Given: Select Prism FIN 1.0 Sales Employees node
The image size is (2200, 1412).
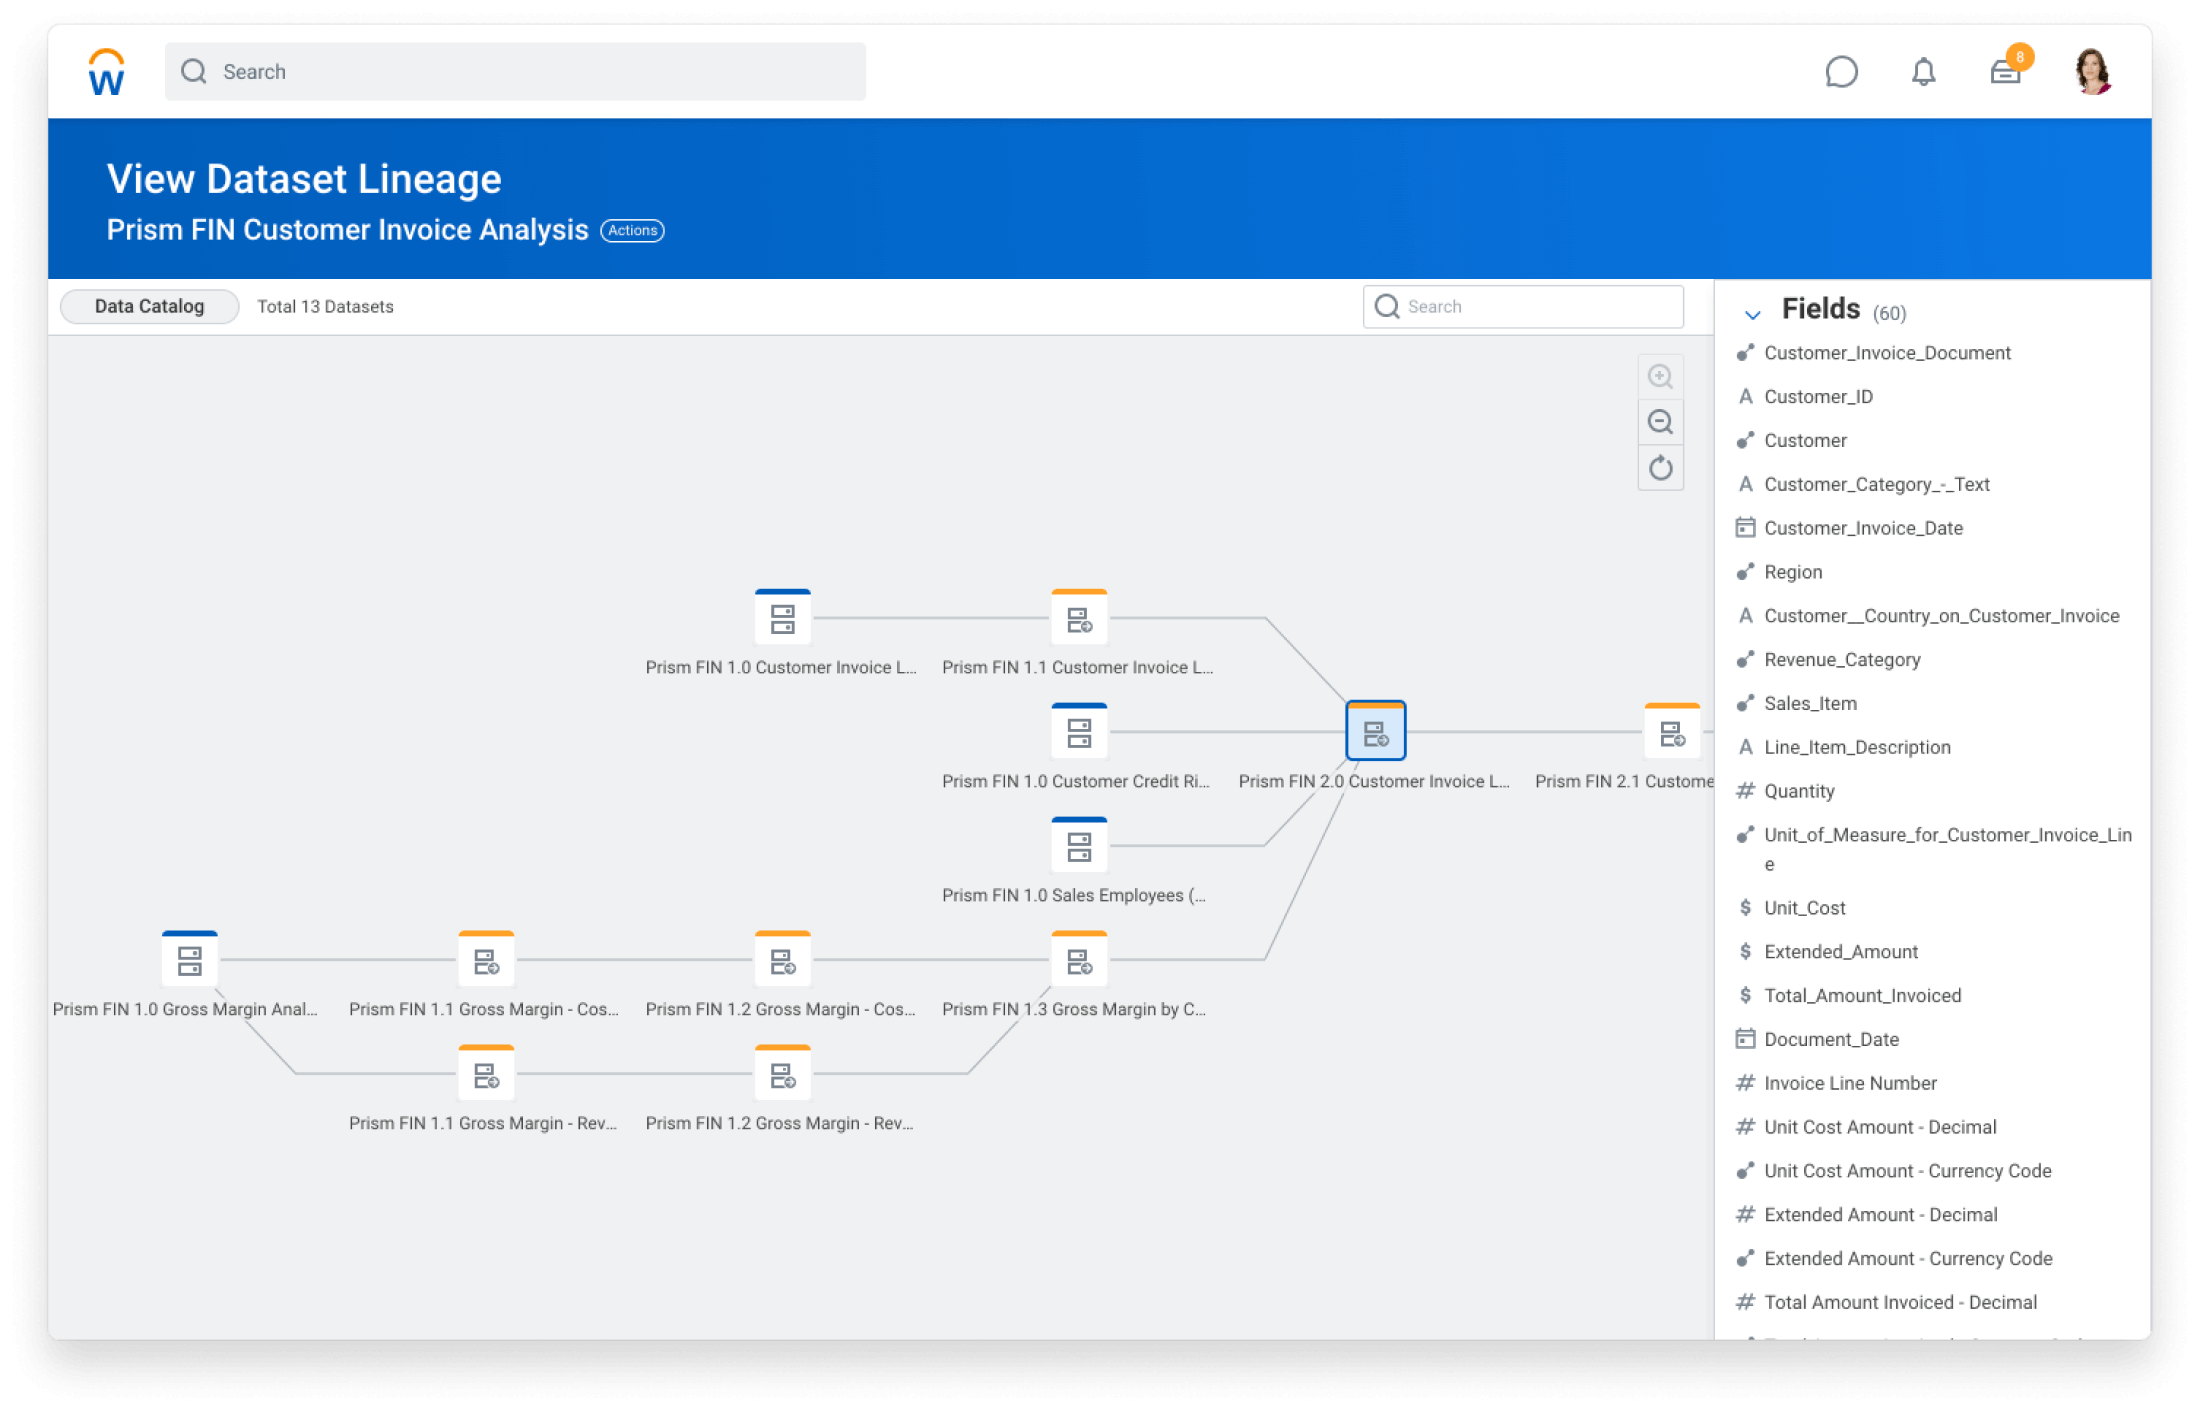Looking at the screenshot, I should 1079,846.
